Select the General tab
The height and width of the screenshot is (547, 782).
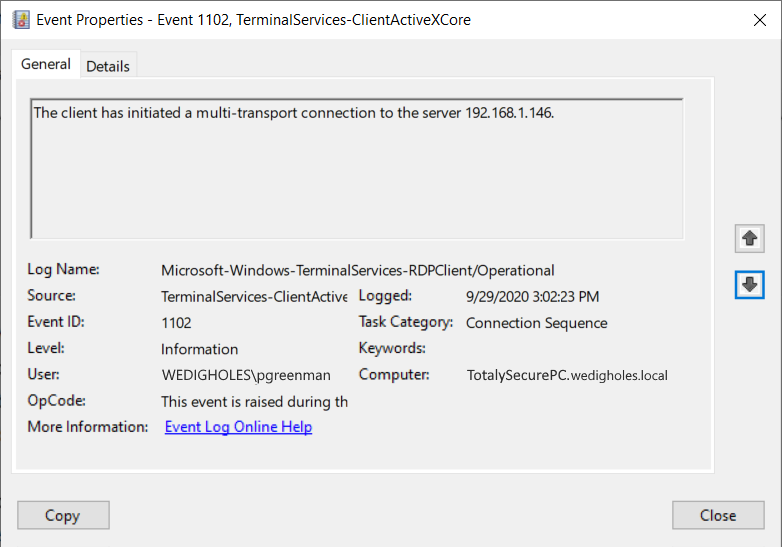coord(46,64)
